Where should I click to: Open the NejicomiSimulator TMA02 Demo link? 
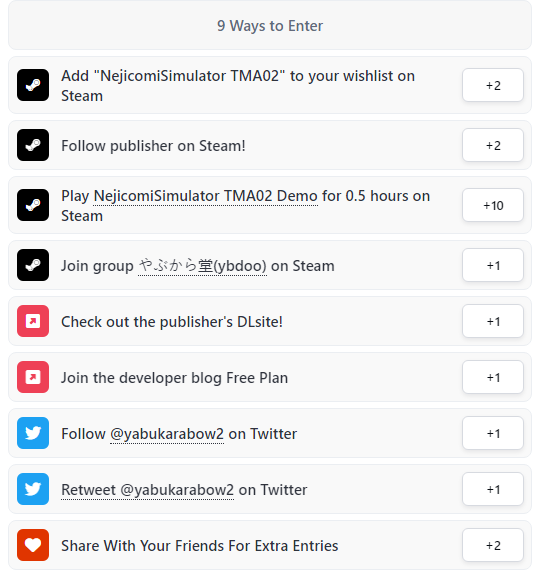pos(206,196)
